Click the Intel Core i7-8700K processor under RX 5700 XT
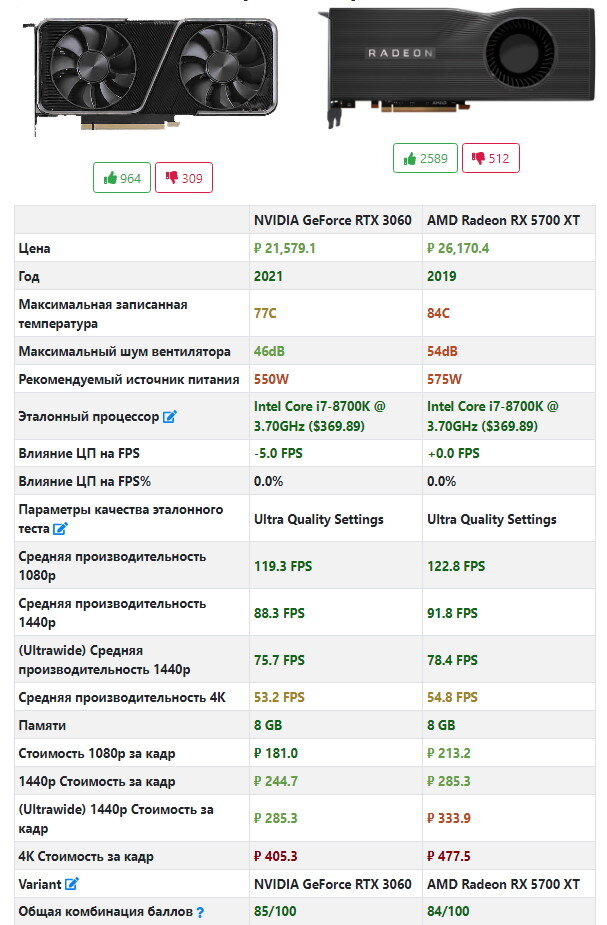Image resolution: width=607 pixels, height=925 pixels. pos(493,416)
